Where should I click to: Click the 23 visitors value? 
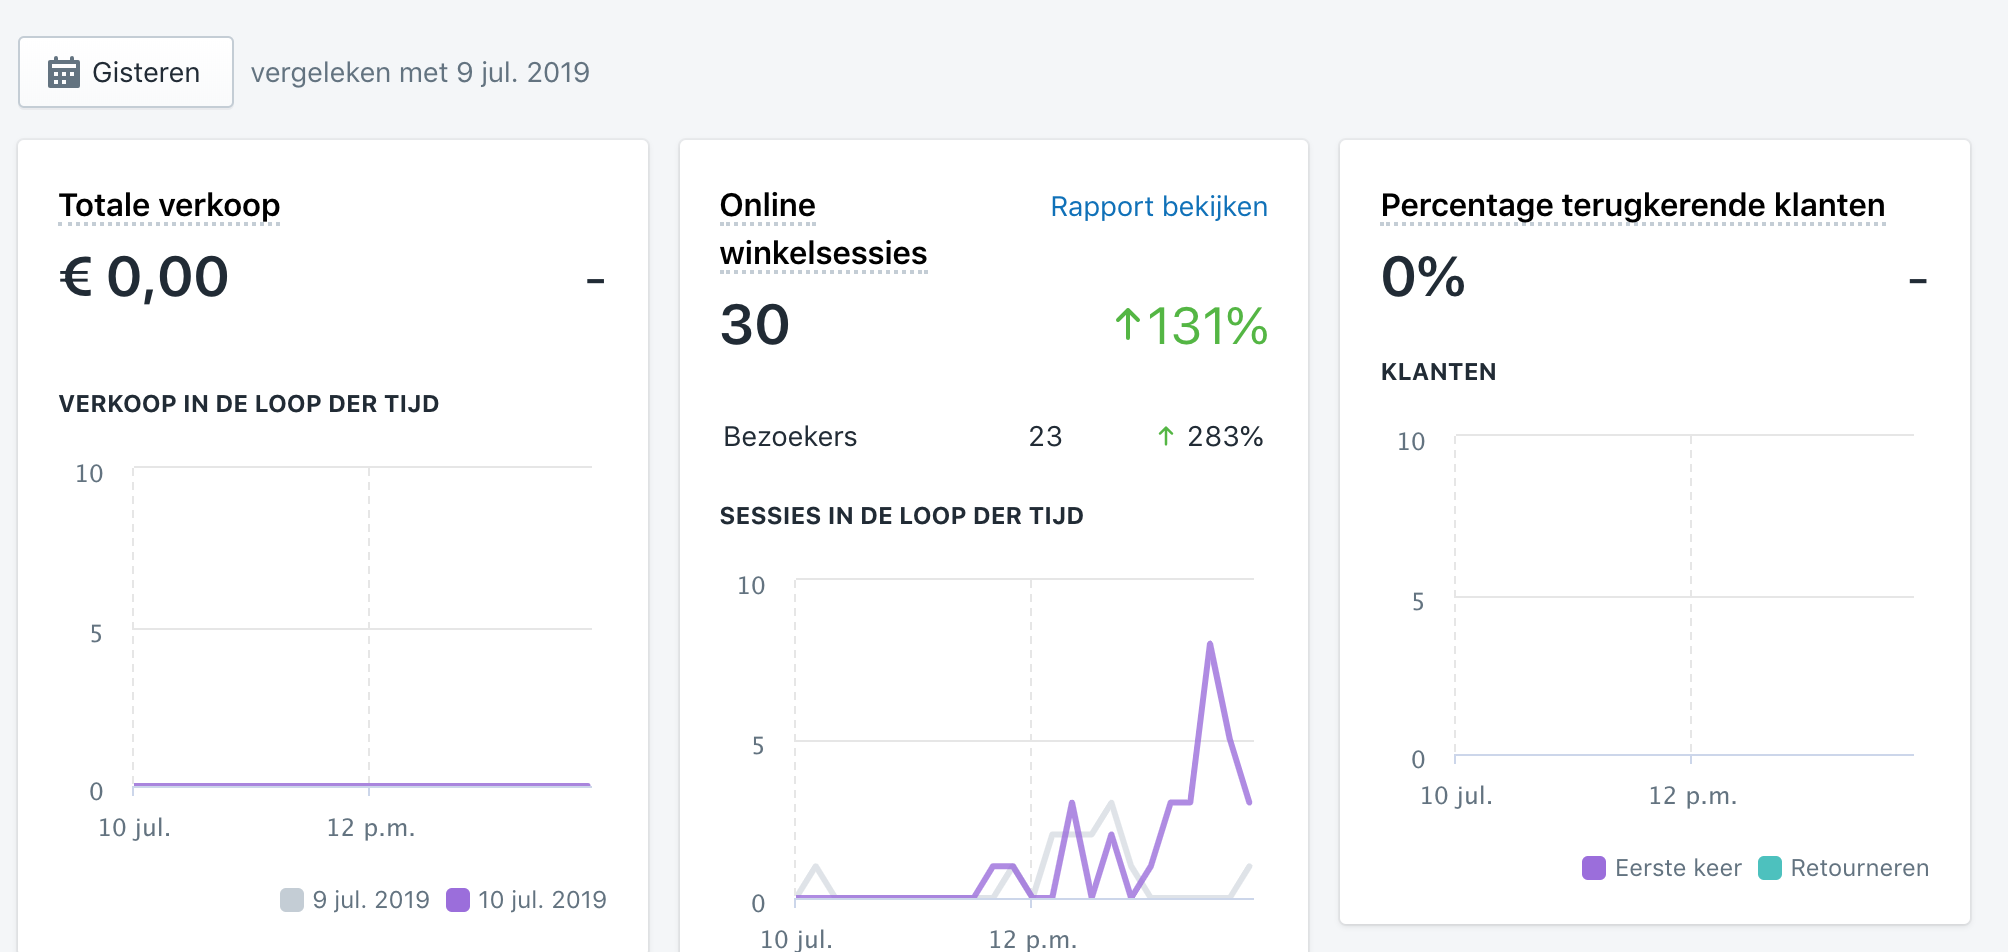pyautogui.click(x=1045, y=436)
